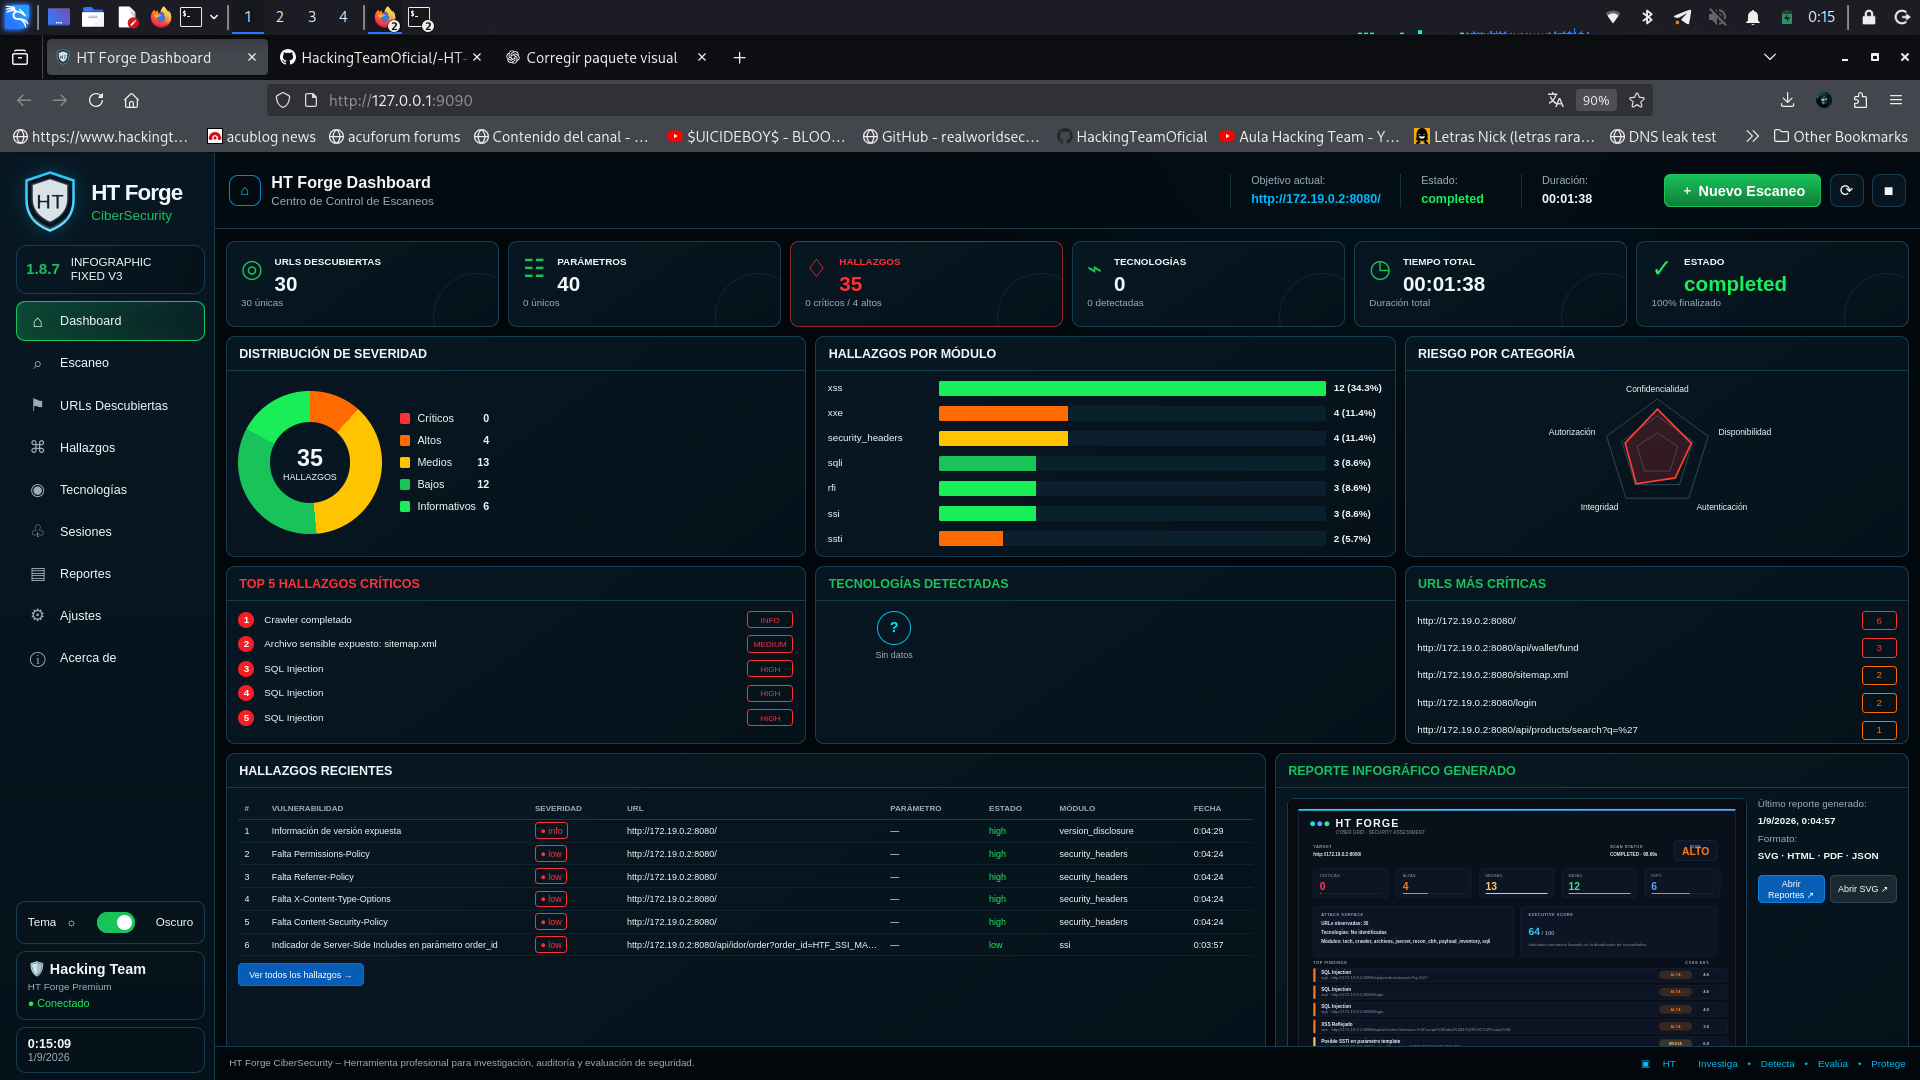Click the Tecnologías card icon
The image size is (1920, 1080).
[x=1095, y=269]
